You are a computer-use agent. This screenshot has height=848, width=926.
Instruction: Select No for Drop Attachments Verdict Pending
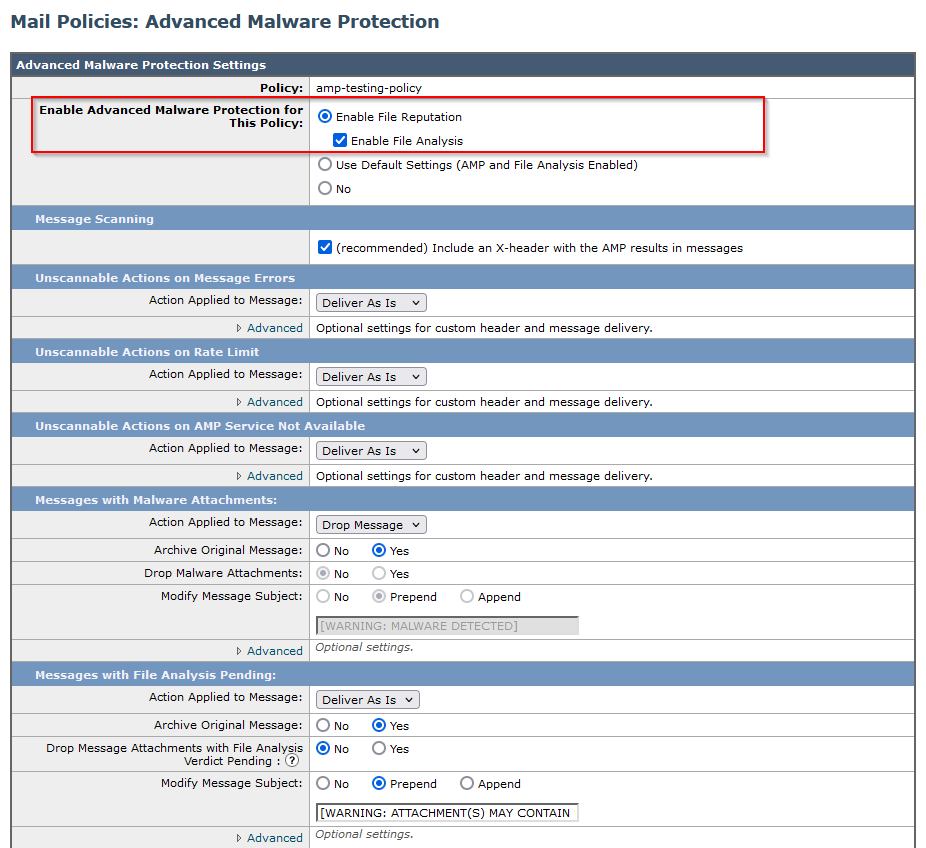pos(323,748)
